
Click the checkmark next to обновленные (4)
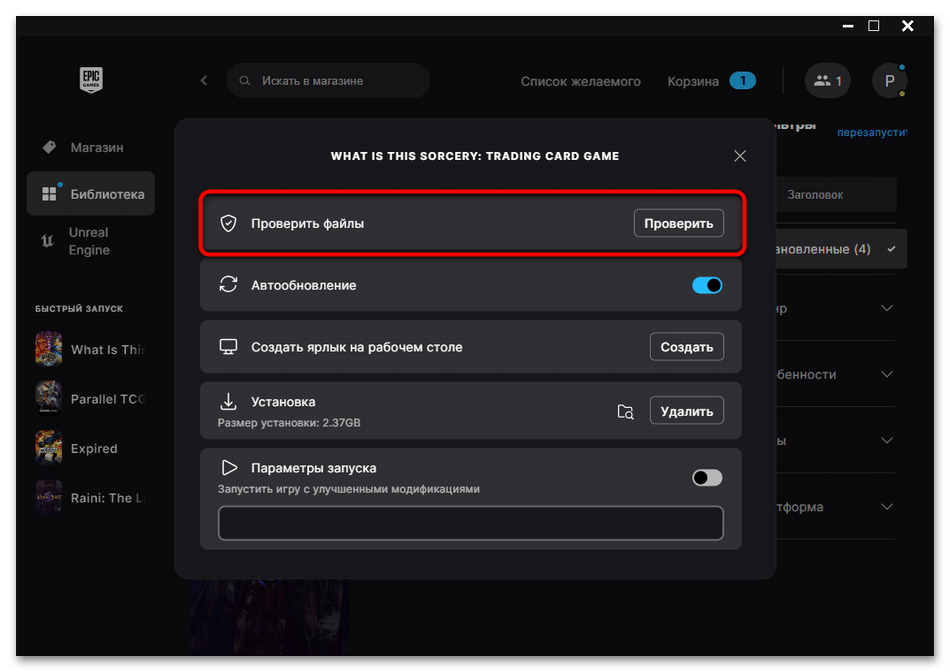coord(891,249)
